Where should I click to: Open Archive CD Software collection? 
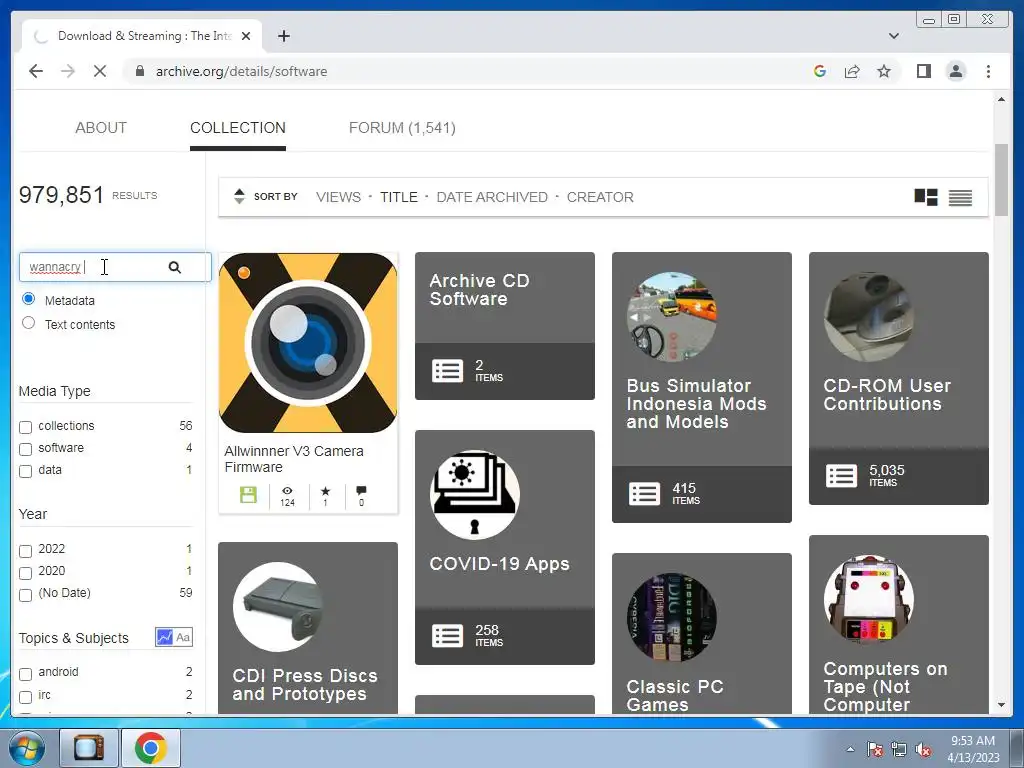(x=479, y=290)
